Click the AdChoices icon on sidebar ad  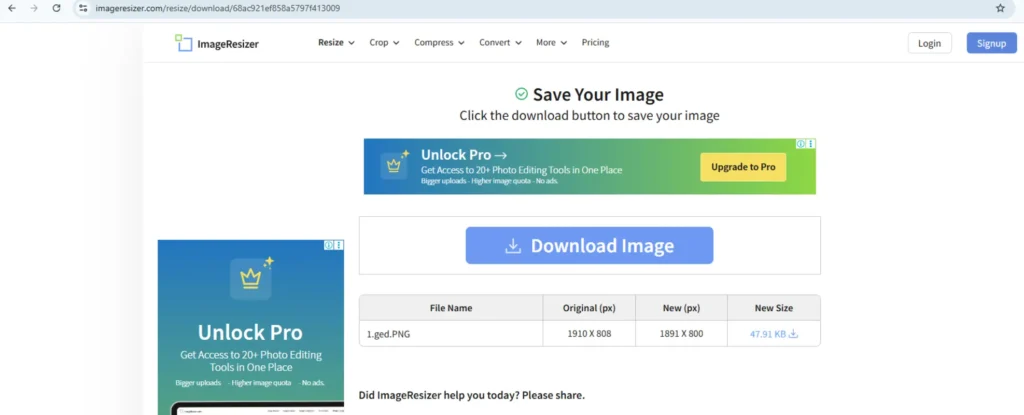[x=330, y=245]
